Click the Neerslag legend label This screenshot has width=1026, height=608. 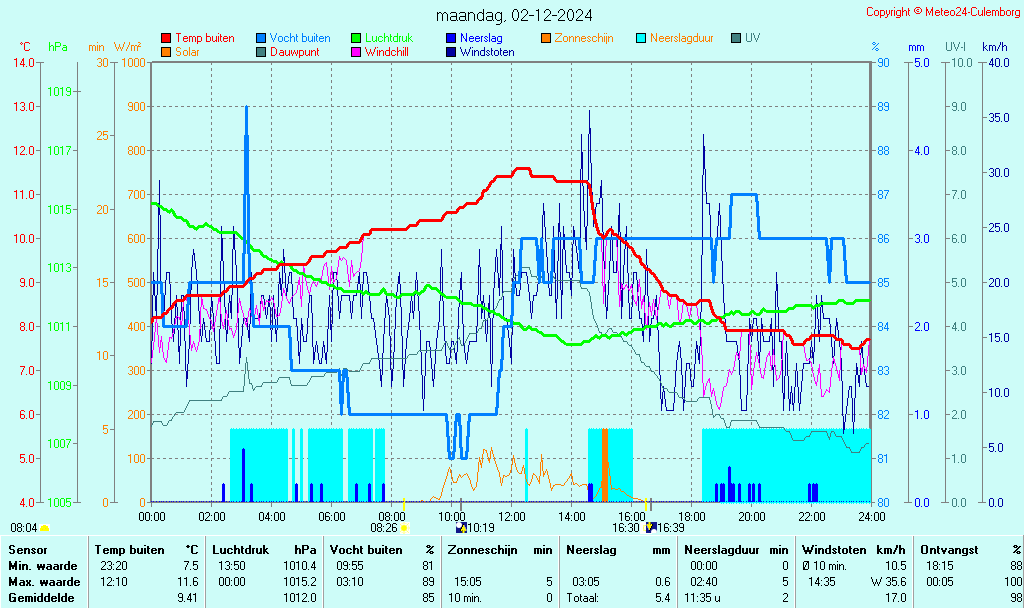pos(481,38)
